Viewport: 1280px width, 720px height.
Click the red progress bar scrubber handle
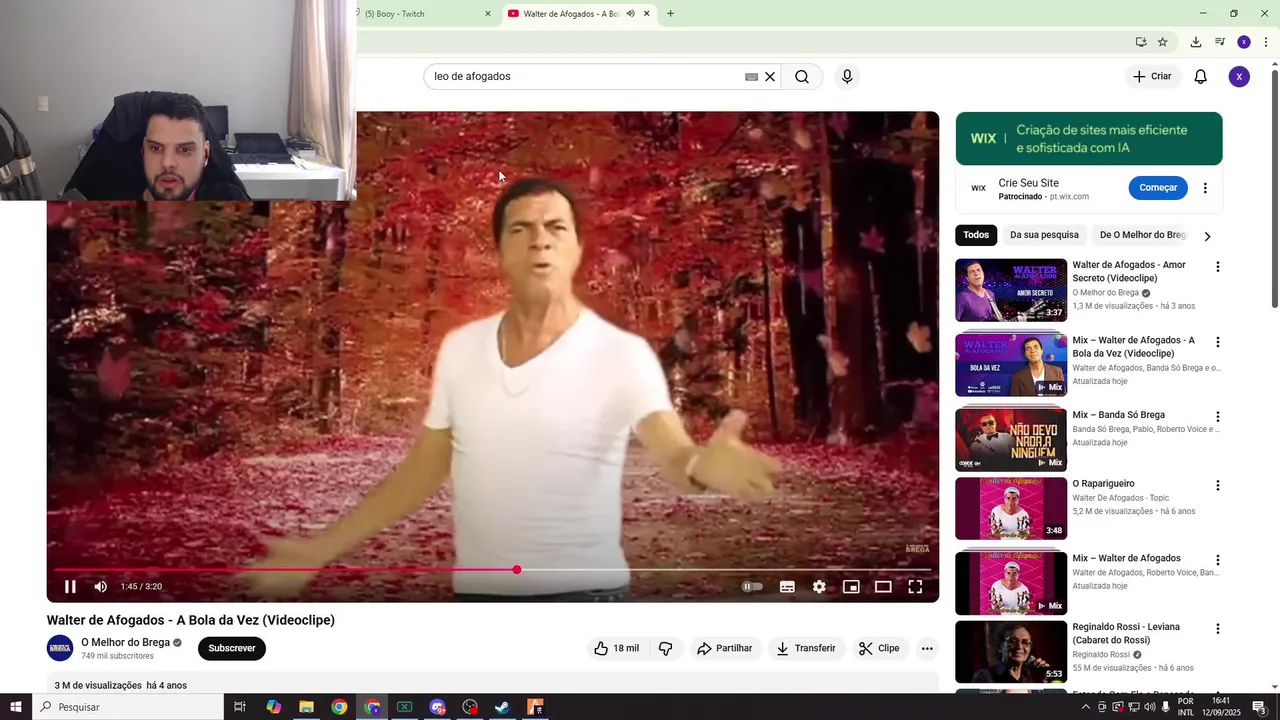coord(517,570)
